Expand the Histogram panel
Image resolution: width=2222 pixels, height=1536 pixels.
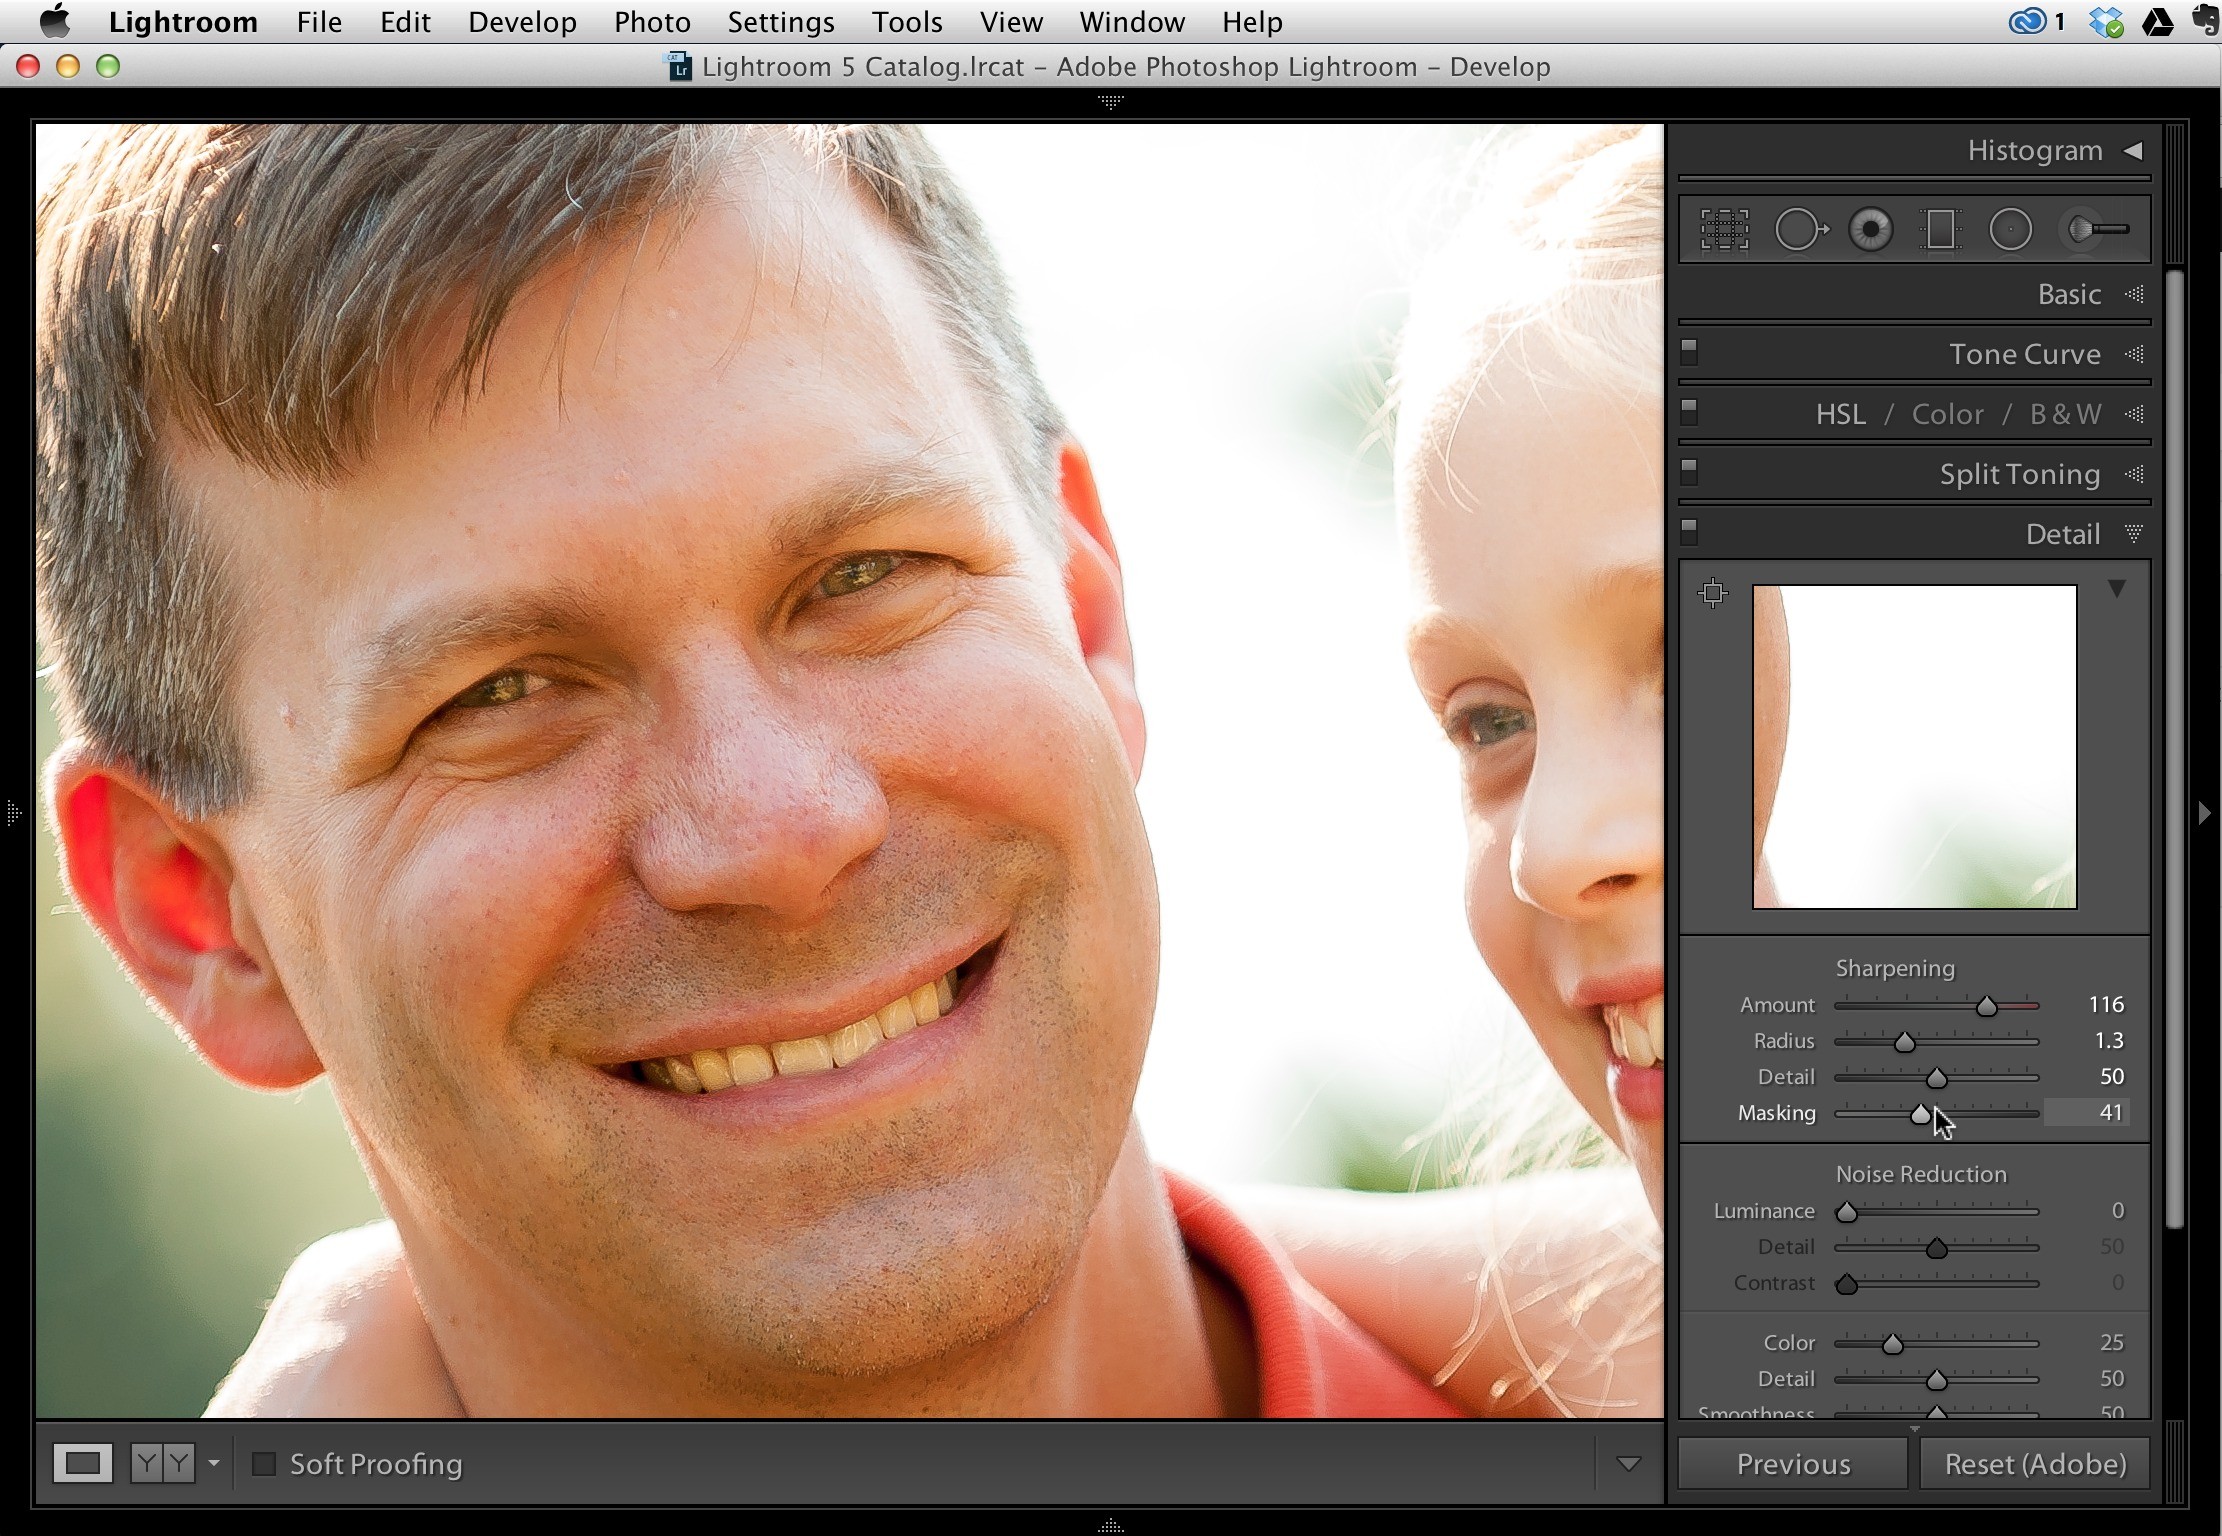[2132, 150]
